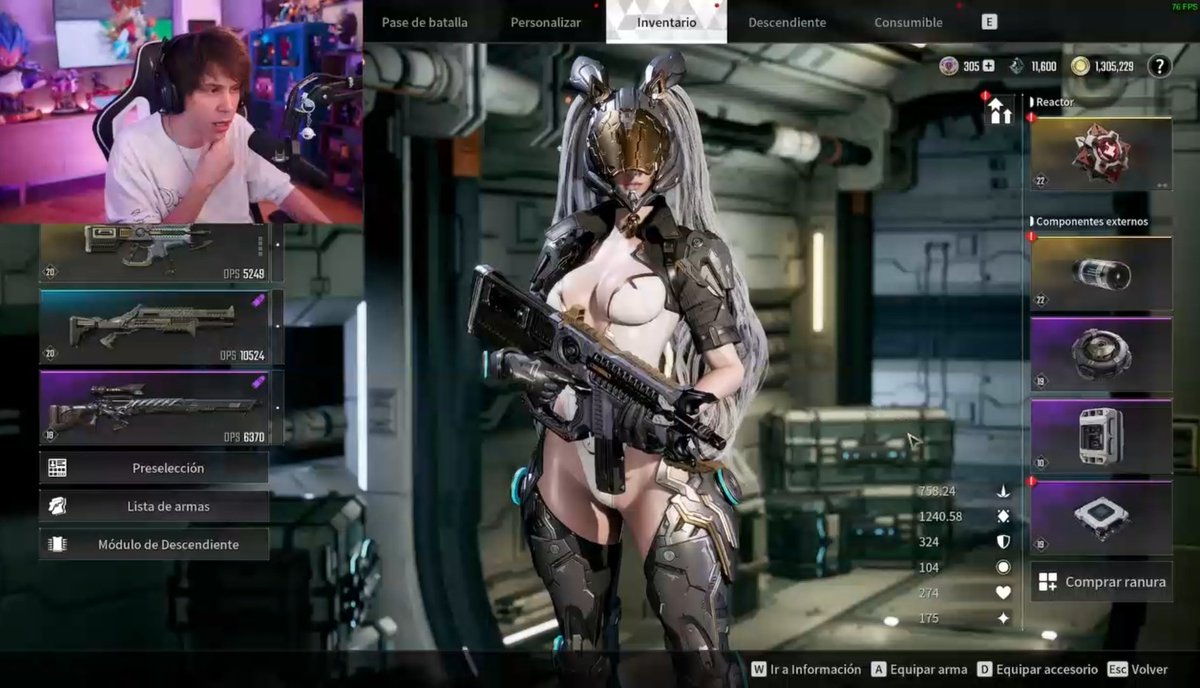This screenshot has height=688, width=1200.
Task: Click the 324 stat value
Action: tap(928, 541)
